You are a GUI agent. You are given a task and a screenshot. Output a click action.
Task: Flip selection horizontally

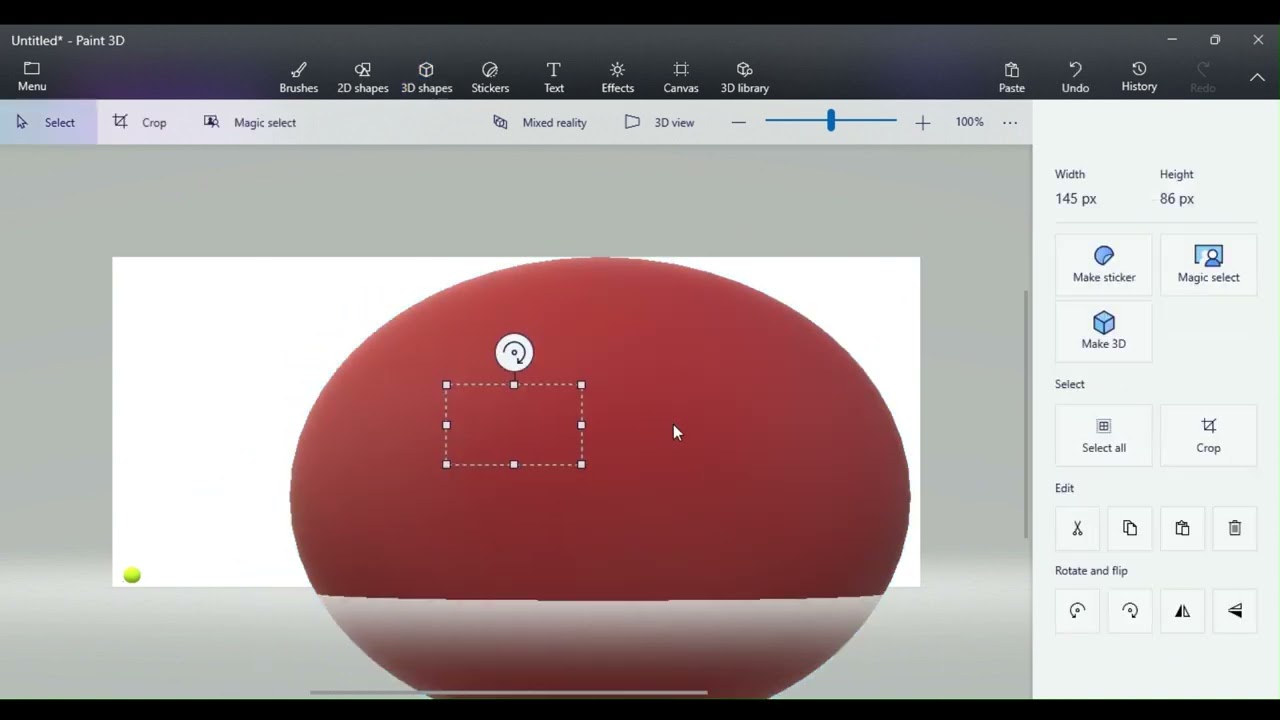1182,611
